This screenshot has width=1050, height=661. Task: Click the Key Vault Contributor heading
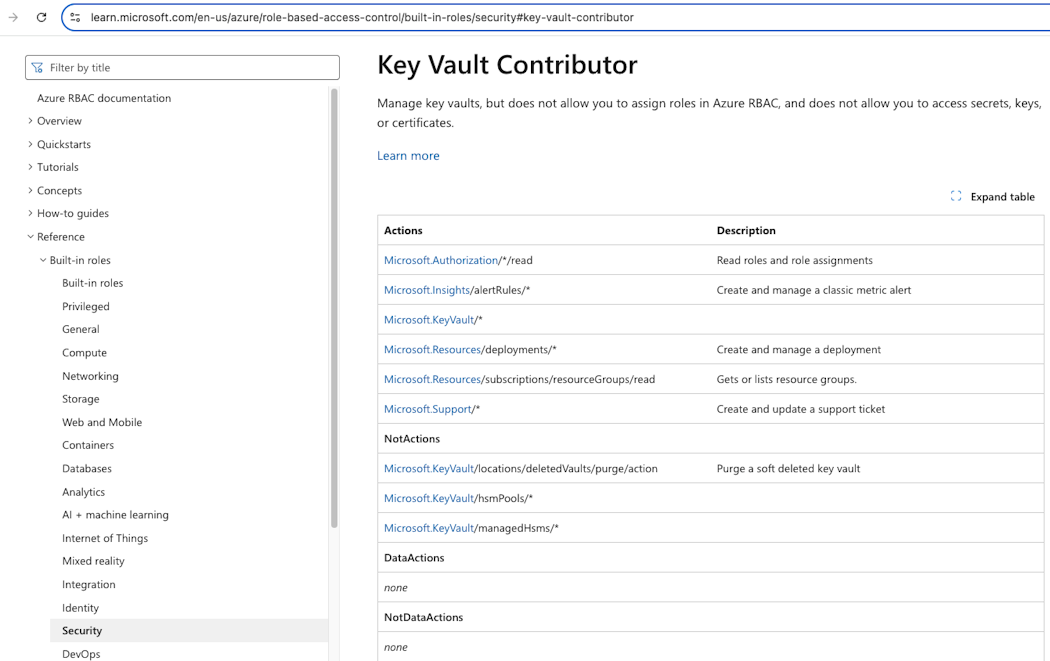point(507,65)
